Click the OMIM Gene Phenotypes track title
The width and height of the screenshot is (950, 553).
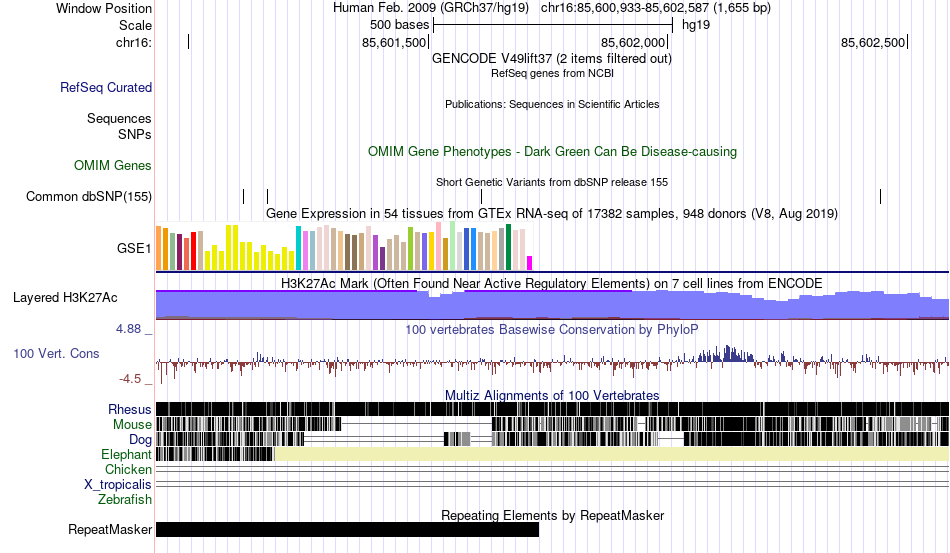click(x=552, y=151)
